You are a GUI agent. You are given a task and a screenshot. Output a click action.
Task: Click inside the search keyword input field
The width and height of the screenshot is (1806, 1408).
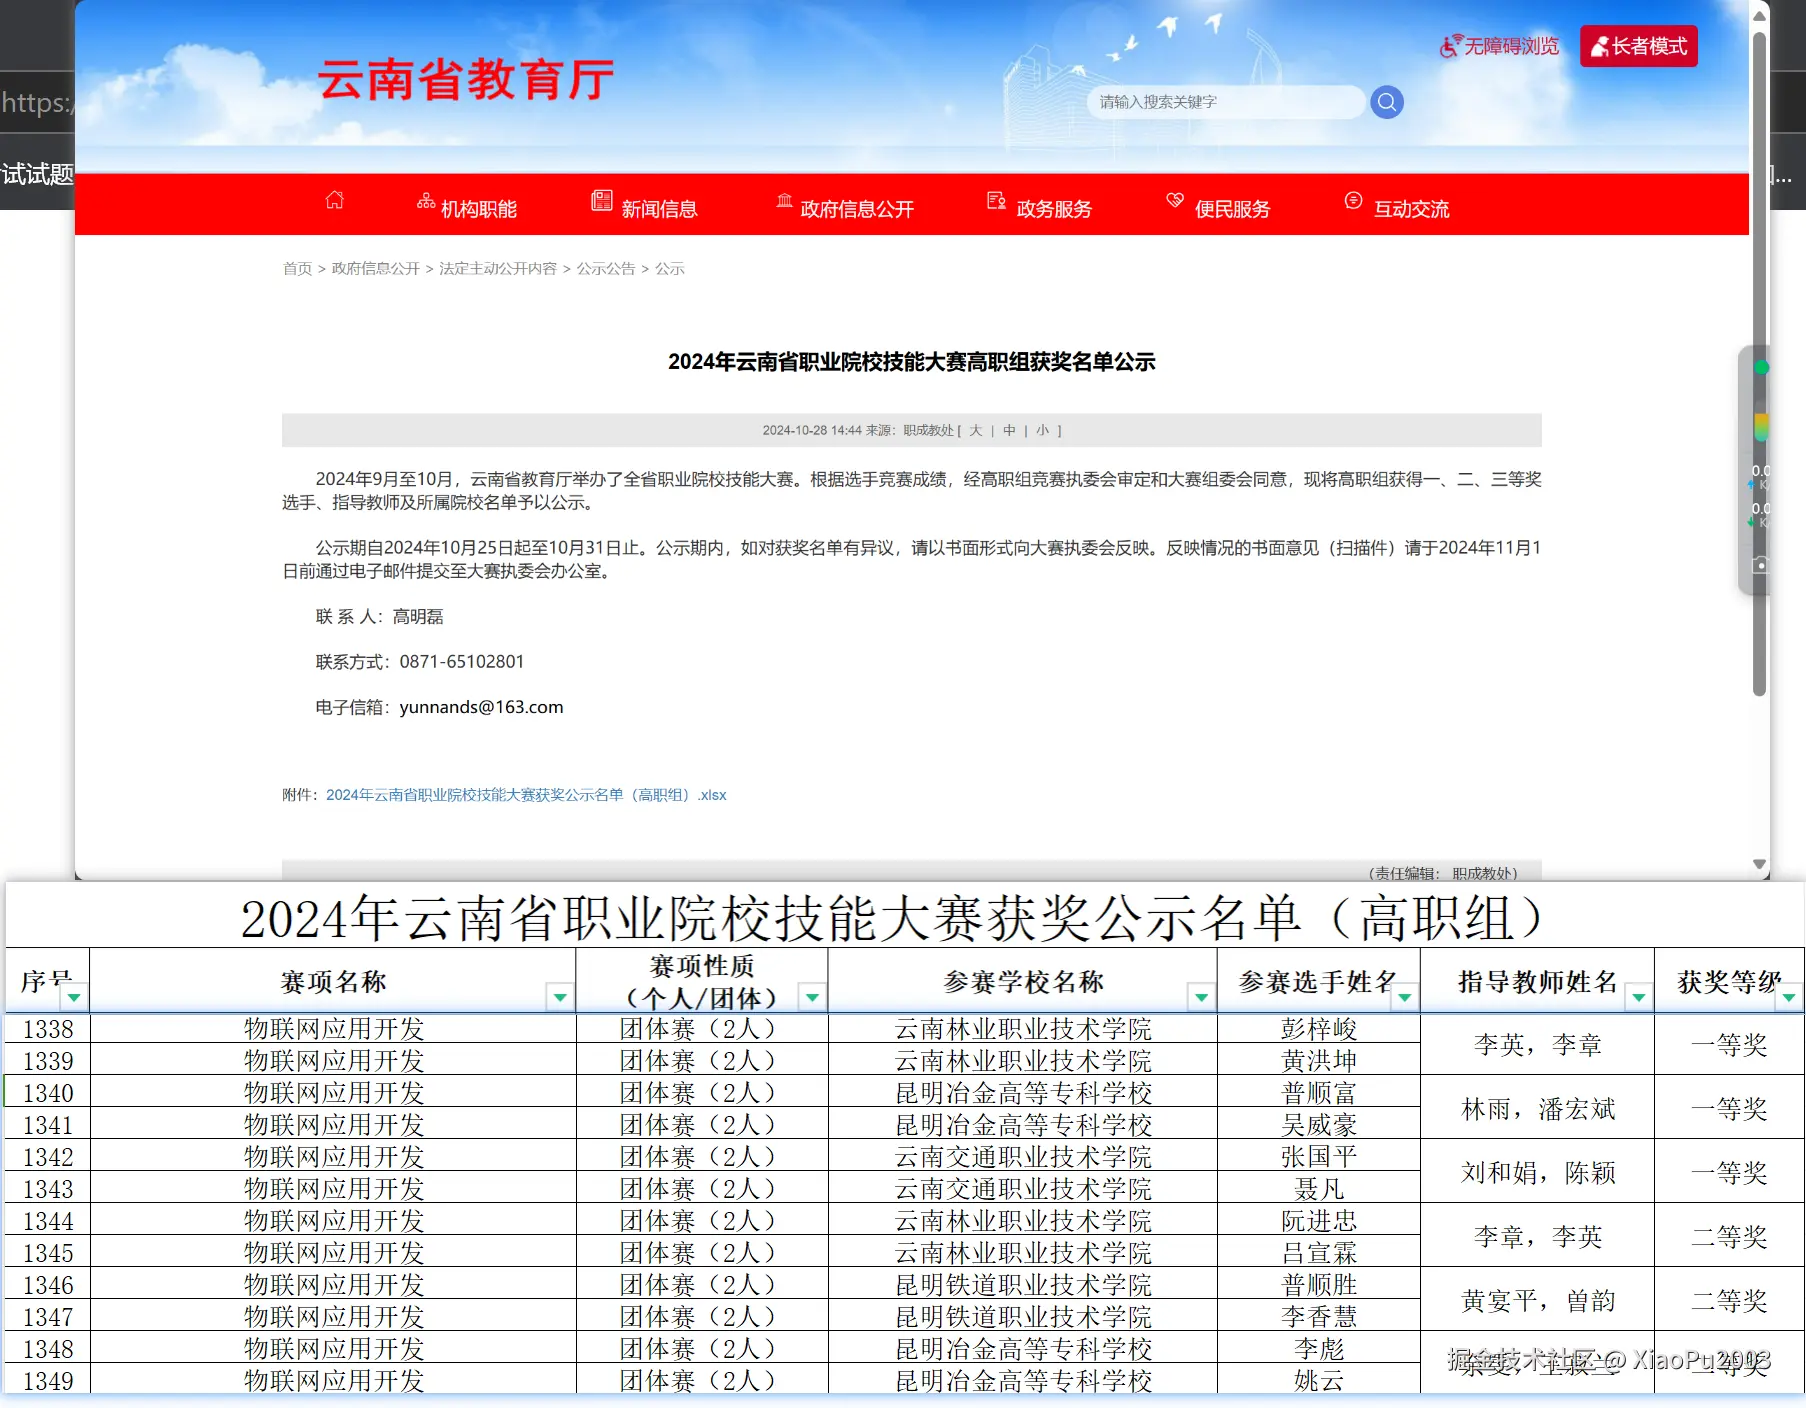coord(1225,101)
